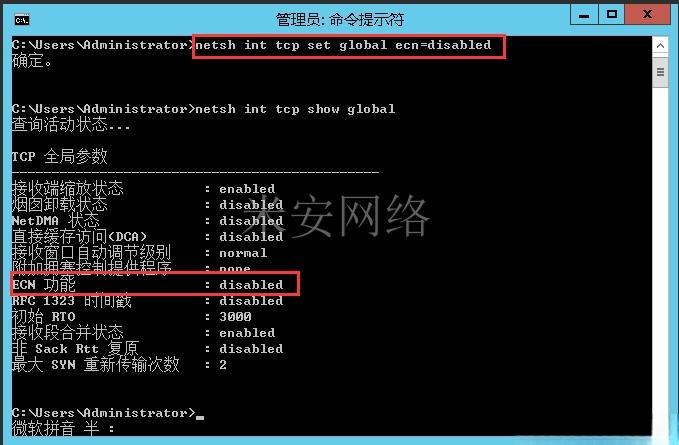Click the 最大 SYN 重新传输次数 row
Viewport: 679px width, 445px height.
(120, 364)
